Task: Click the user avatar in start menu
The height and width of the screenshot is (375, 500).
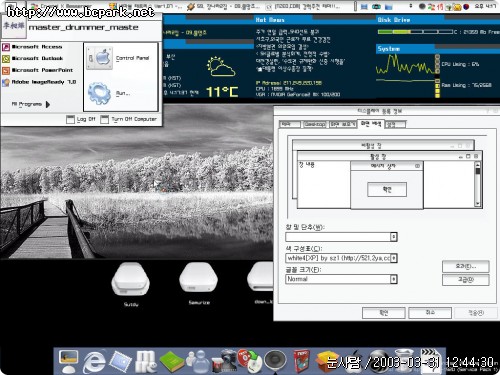Action: pyautogui.click(x=14, y=26)
